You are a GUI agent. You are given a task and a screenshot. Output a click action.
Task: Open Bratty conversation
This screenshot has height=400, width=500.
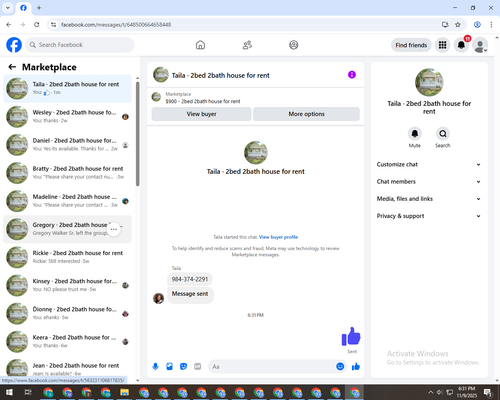67,173
